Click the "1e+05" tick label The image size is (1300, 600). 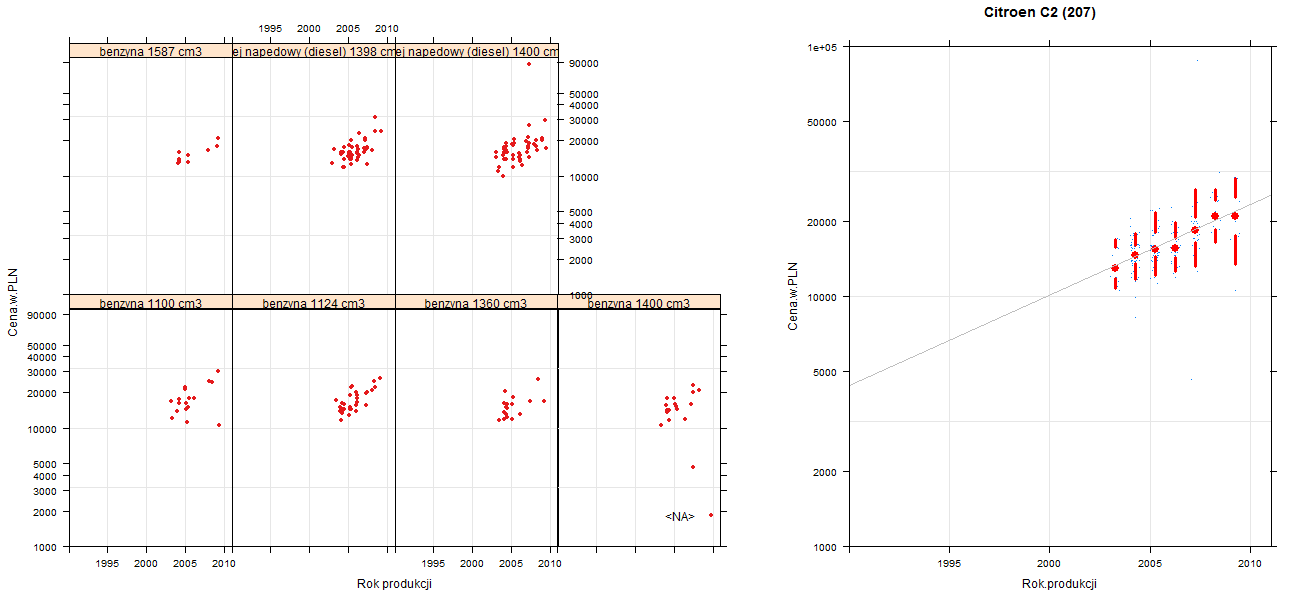(824, 47)
